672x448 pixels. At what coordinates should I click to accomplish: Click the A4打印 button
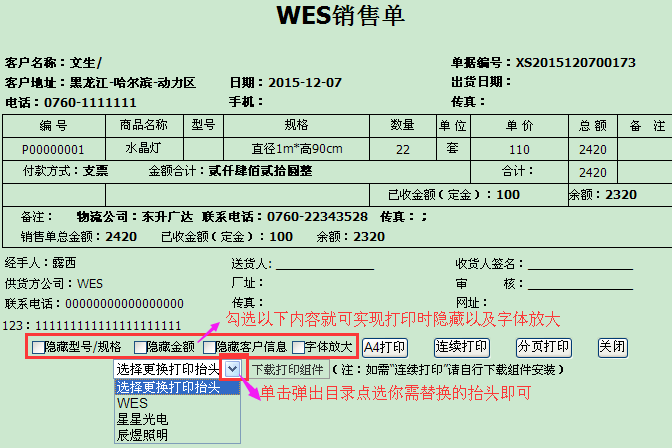click(384, 347)
